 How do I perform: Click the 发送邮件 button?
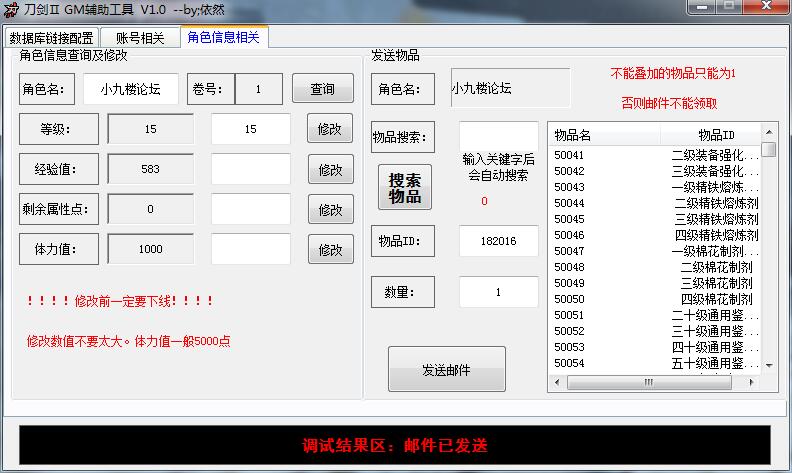447,369
